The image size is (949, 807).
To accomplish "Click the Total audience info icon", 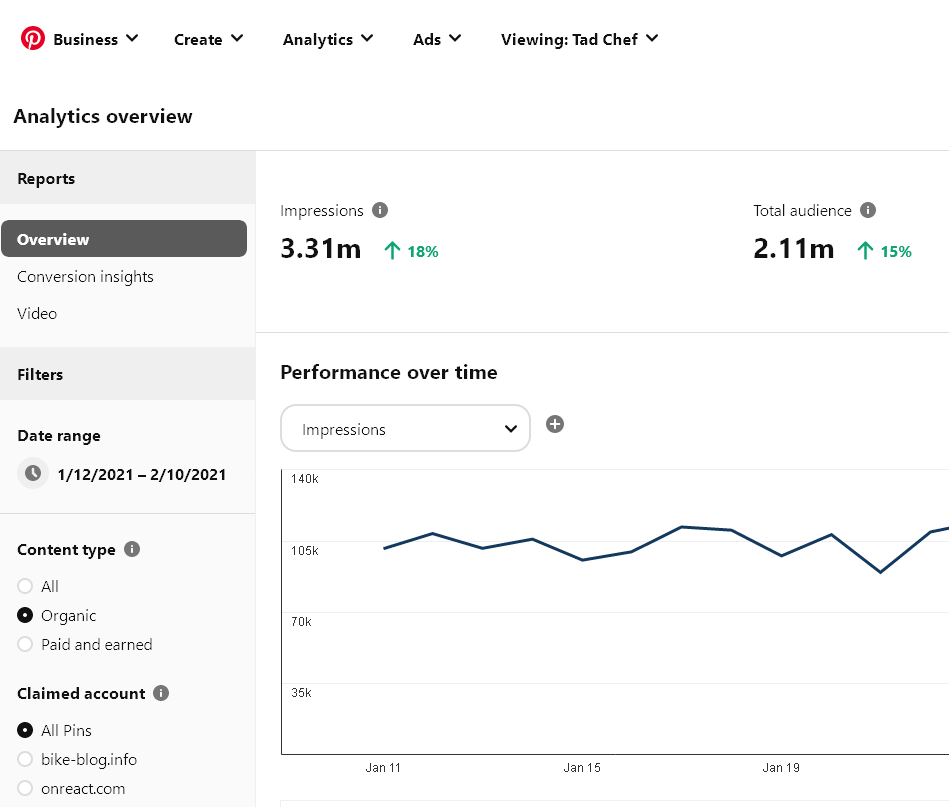I will [x=868, y=210].
